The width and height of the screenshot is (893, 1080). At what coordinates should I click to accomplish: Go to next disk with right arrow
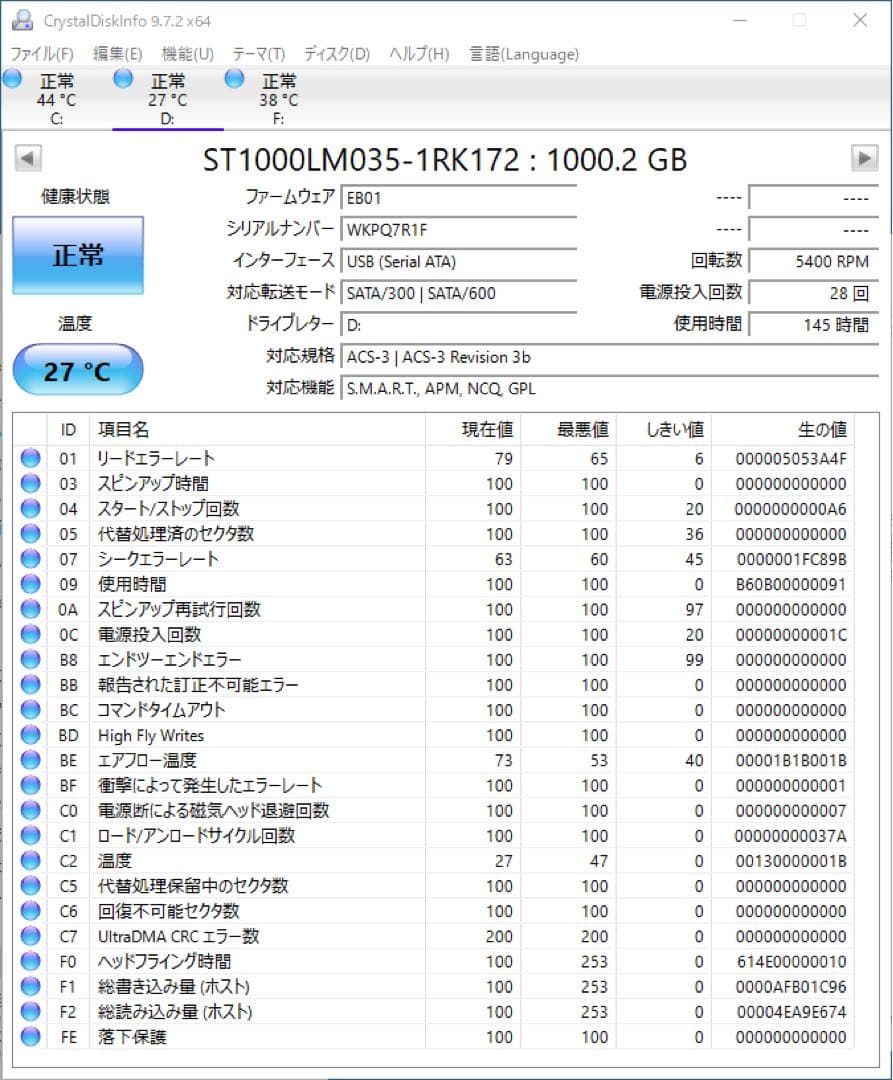click(864, 158)
